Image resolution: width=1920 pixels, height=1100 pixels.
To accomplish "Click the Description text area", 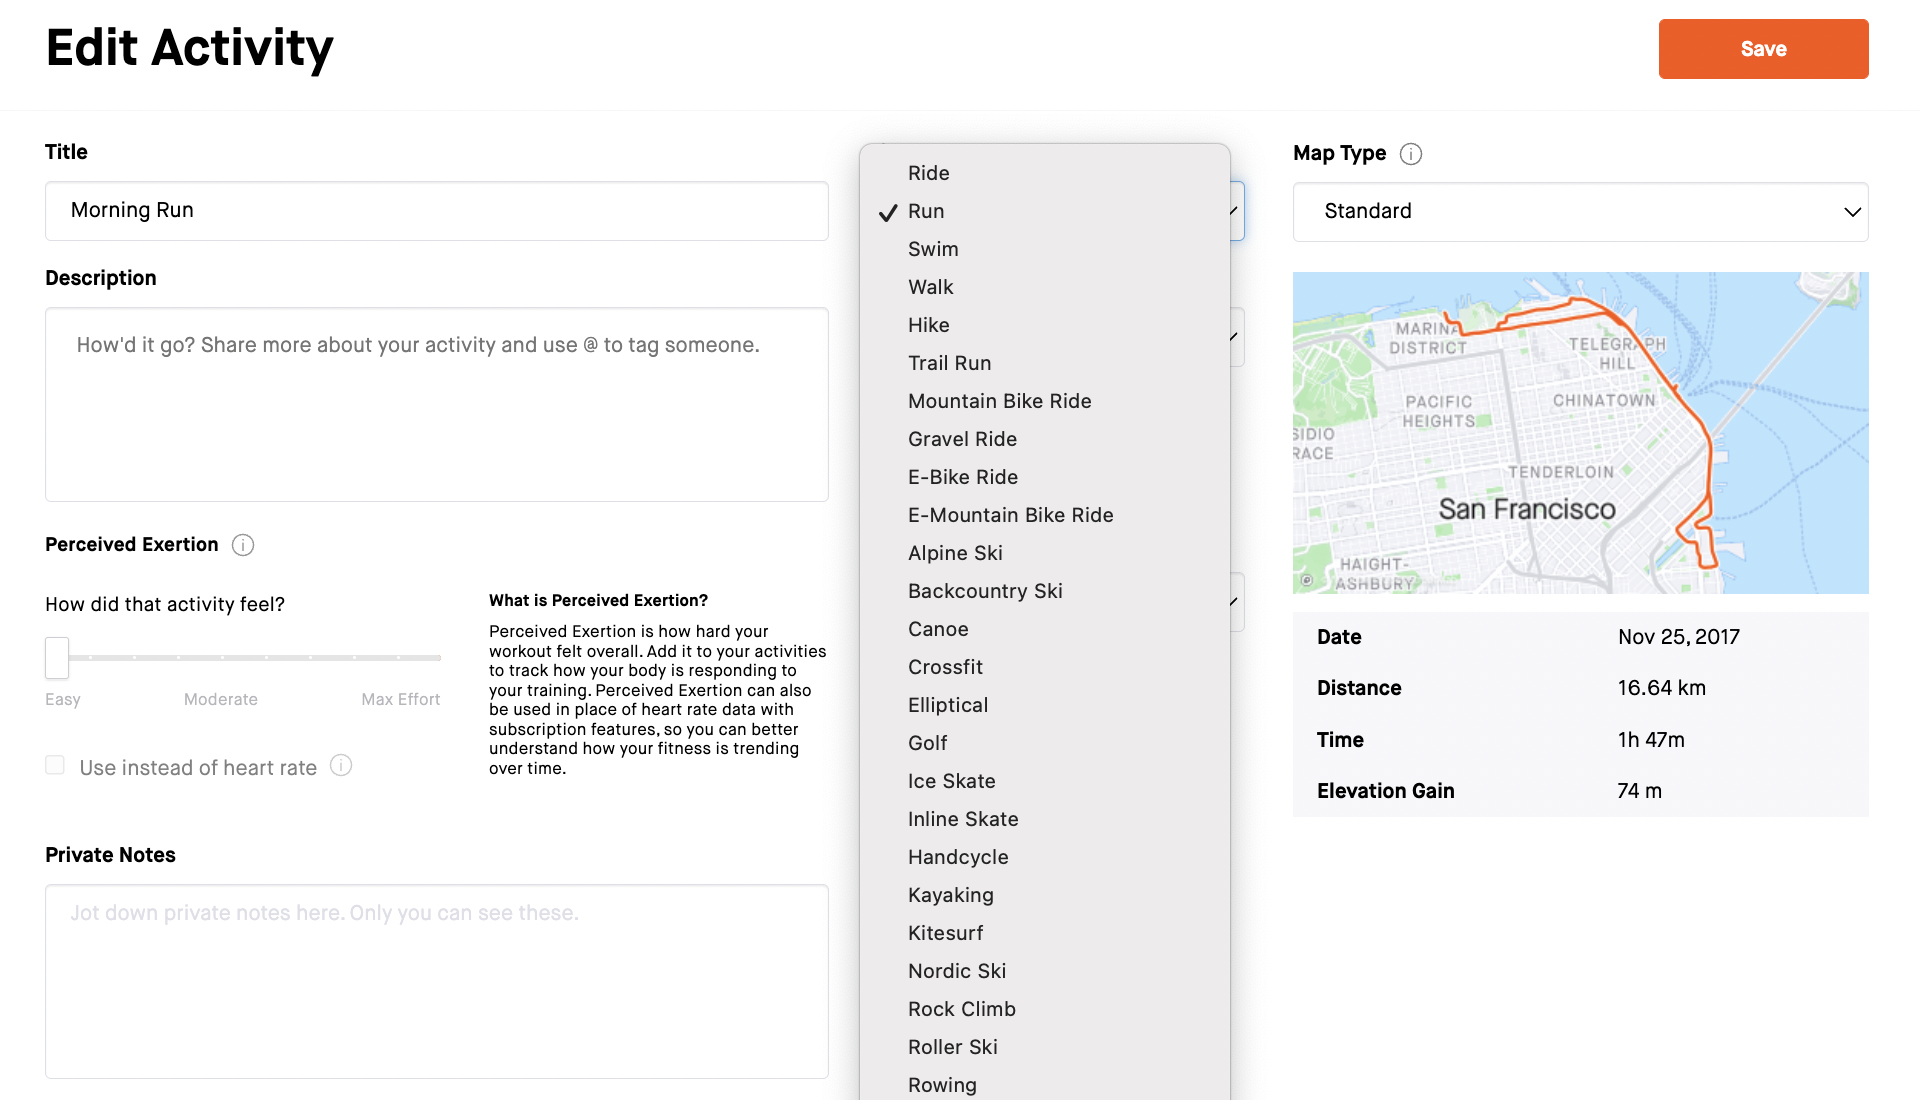I will (x=435, y=404).
